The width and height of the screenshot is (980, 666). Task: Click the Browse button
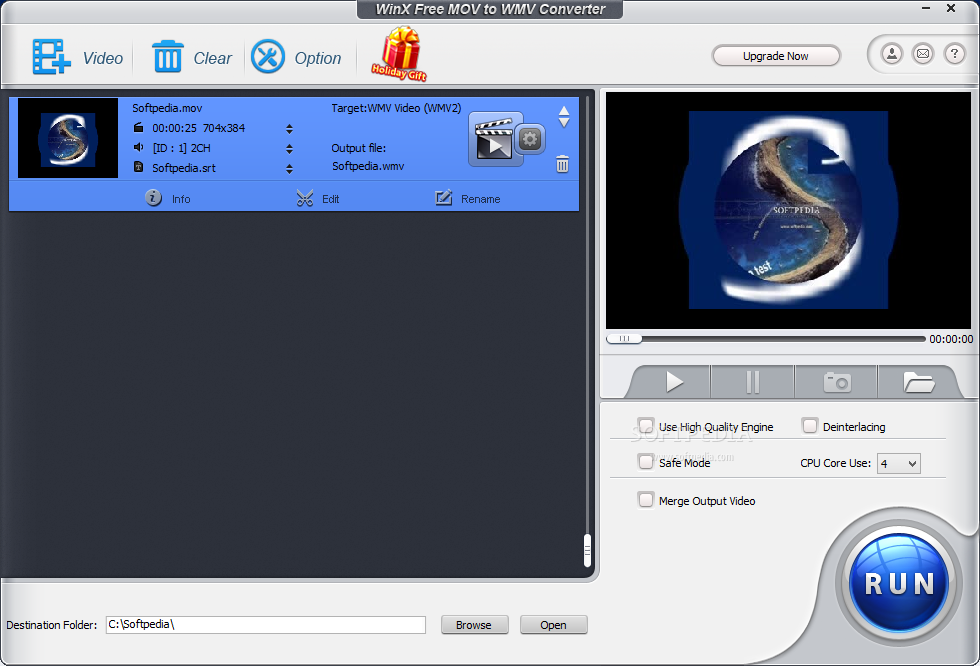(474, 625)
